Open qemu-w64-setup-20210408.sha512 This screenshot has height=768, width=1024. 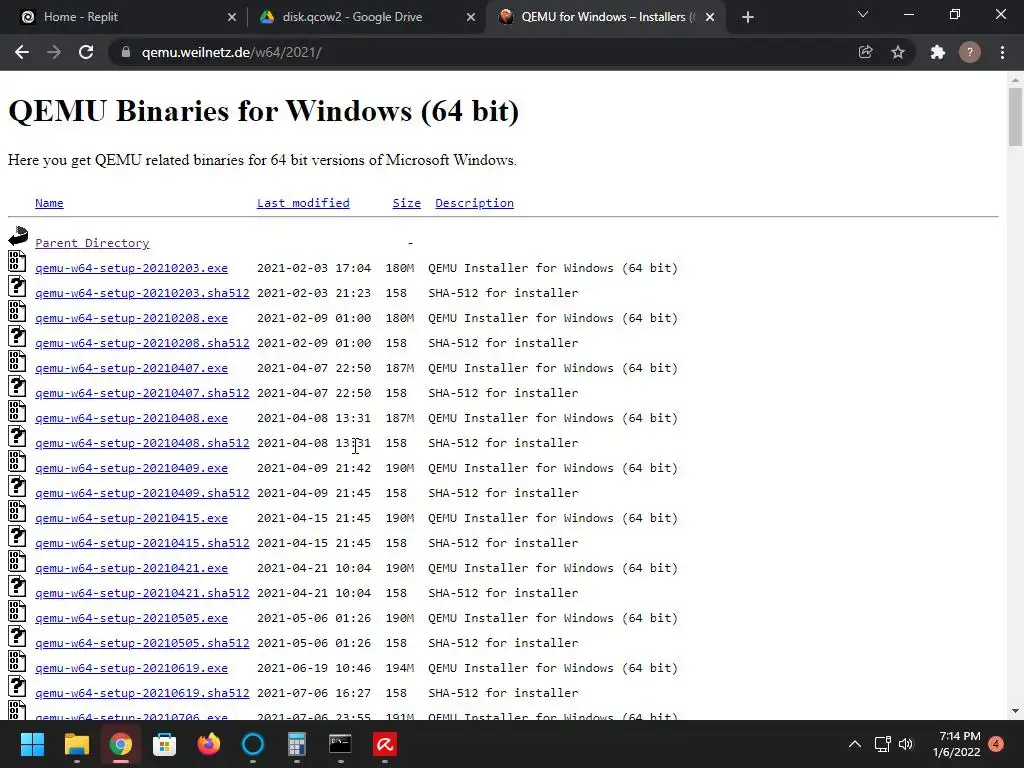pyautogui.click(x=142, y=443)
